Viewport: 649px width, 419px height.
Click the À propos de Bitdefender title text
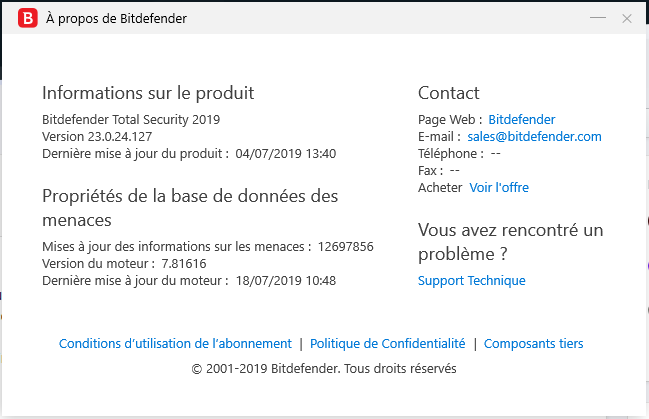pos(116,18)
